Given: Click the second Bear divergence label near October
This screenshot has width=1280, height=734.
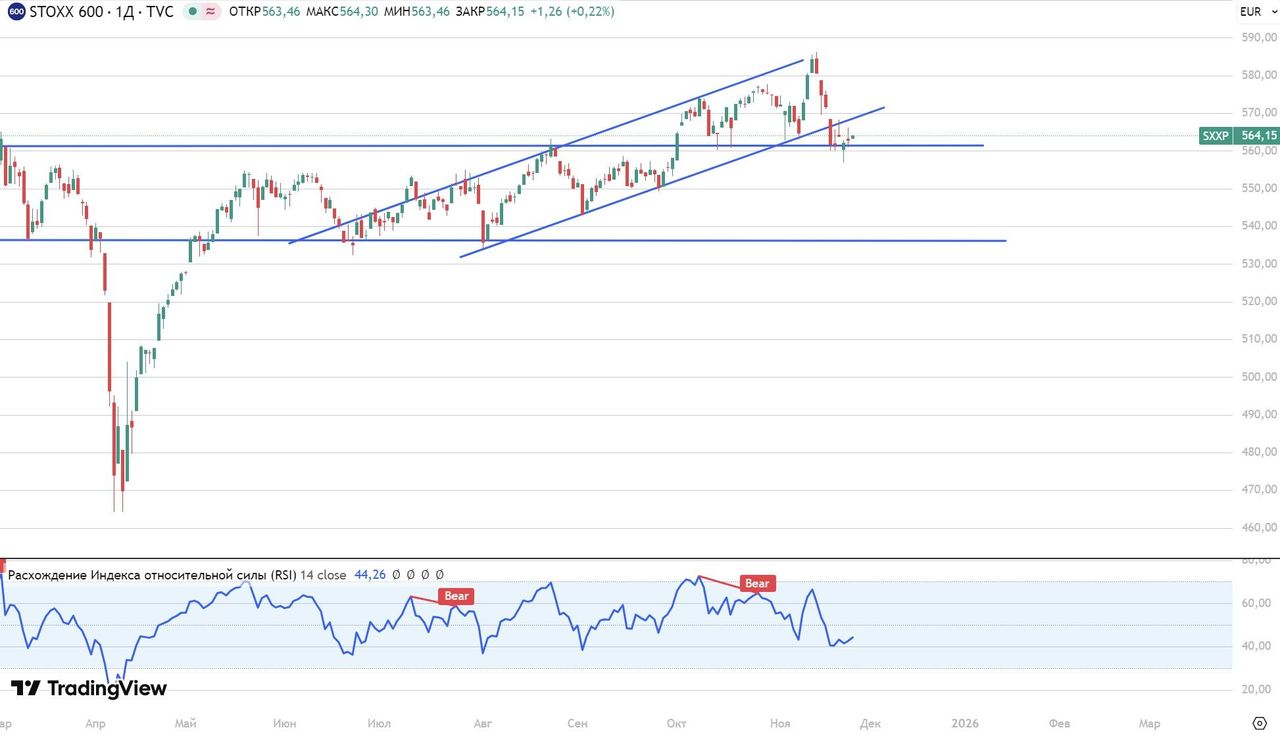Looking at the screenshot, I should [x=757, y=583].
